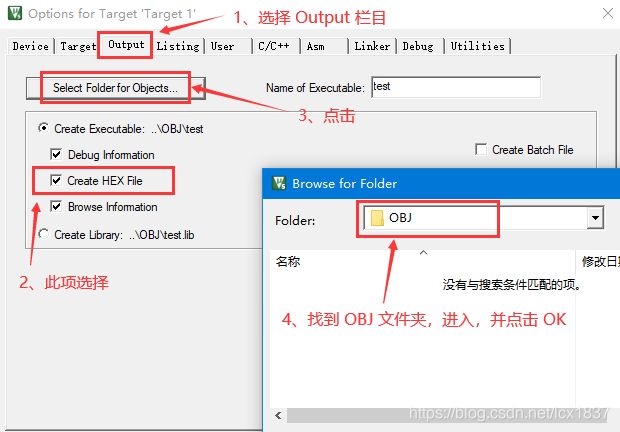Click Select Folder for Objects button
The height and width of the screenshot is (432, 620).
tap(115, 88)
